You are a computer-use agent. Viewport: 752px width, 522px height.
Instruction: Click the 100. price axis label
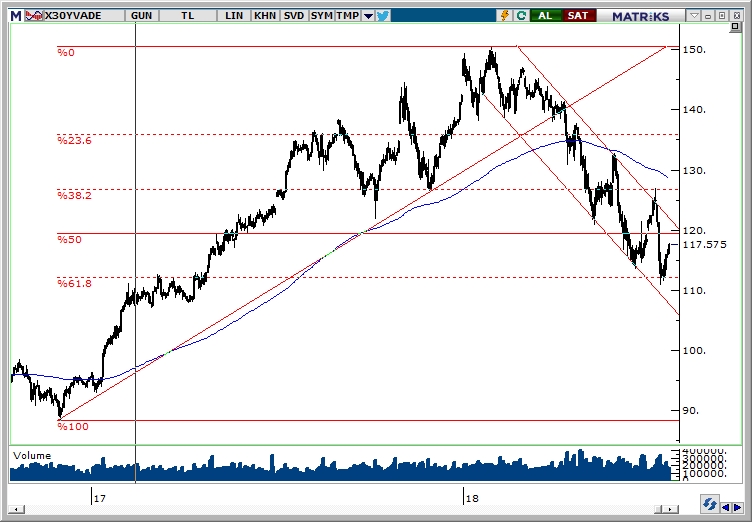[694, 351]
